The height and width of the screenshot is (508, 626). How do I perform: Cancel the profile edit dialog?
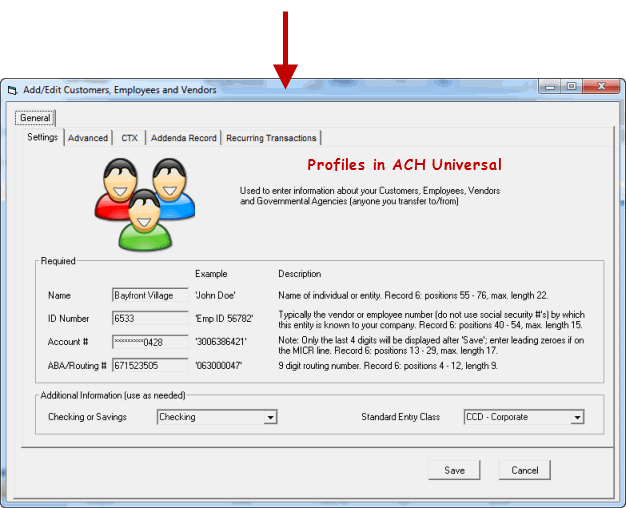tap(525, 470)
